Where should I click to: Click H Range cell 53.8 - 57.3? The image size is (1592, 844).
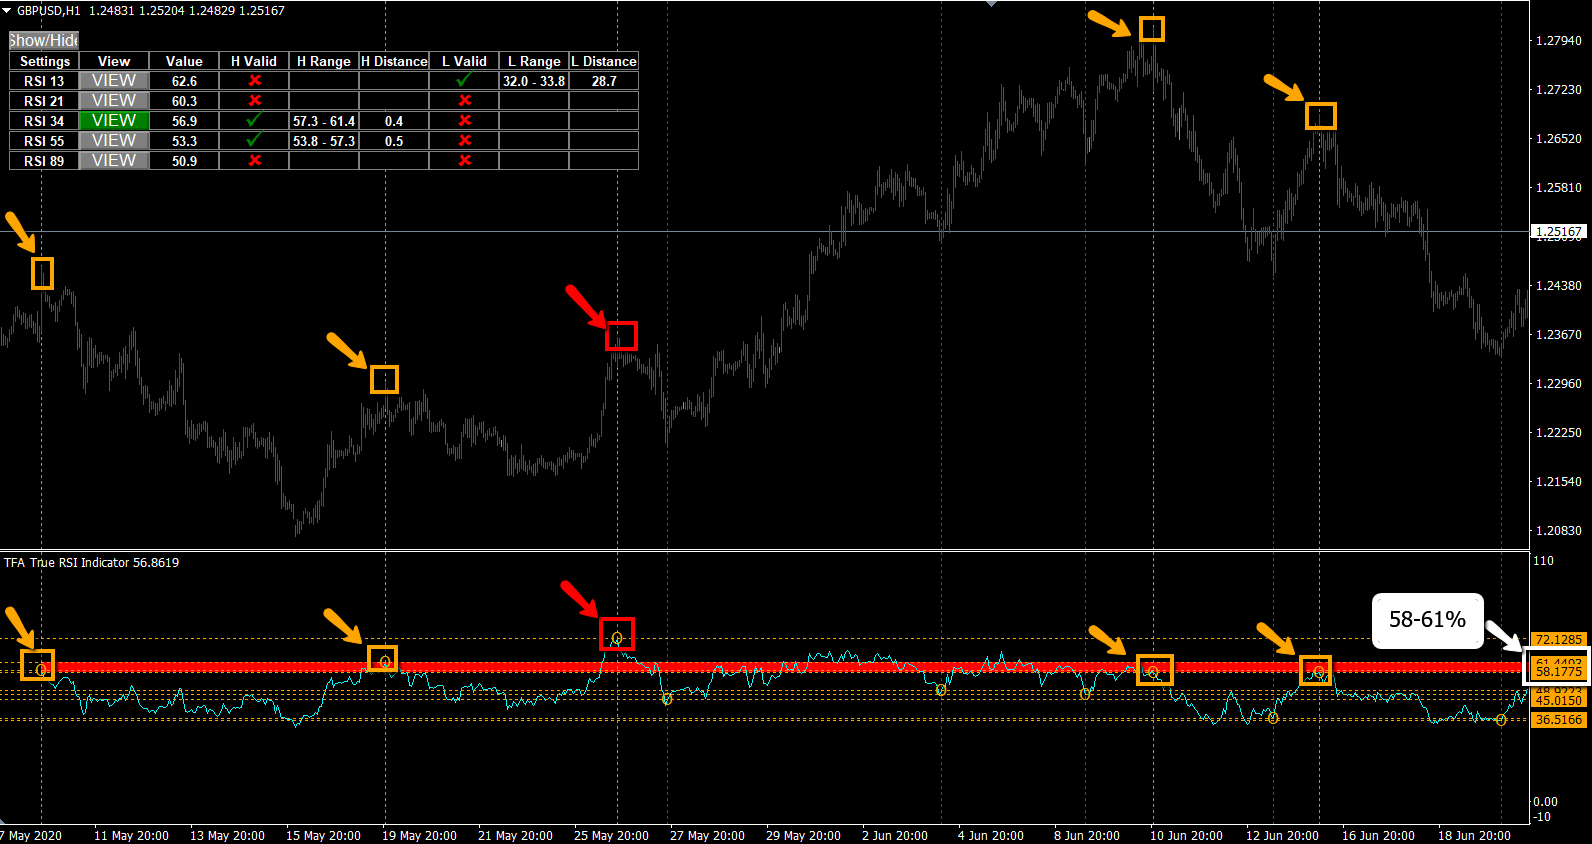[324, 141]
